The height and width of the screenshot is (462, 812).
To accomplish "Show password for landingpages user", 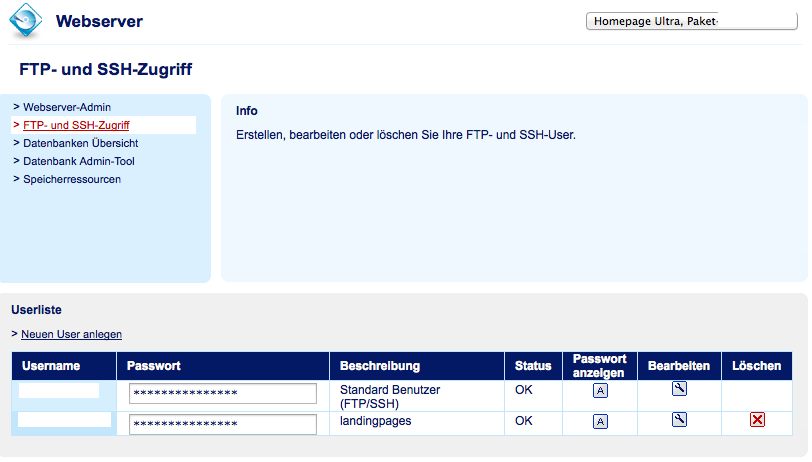I will coord(600,422).
